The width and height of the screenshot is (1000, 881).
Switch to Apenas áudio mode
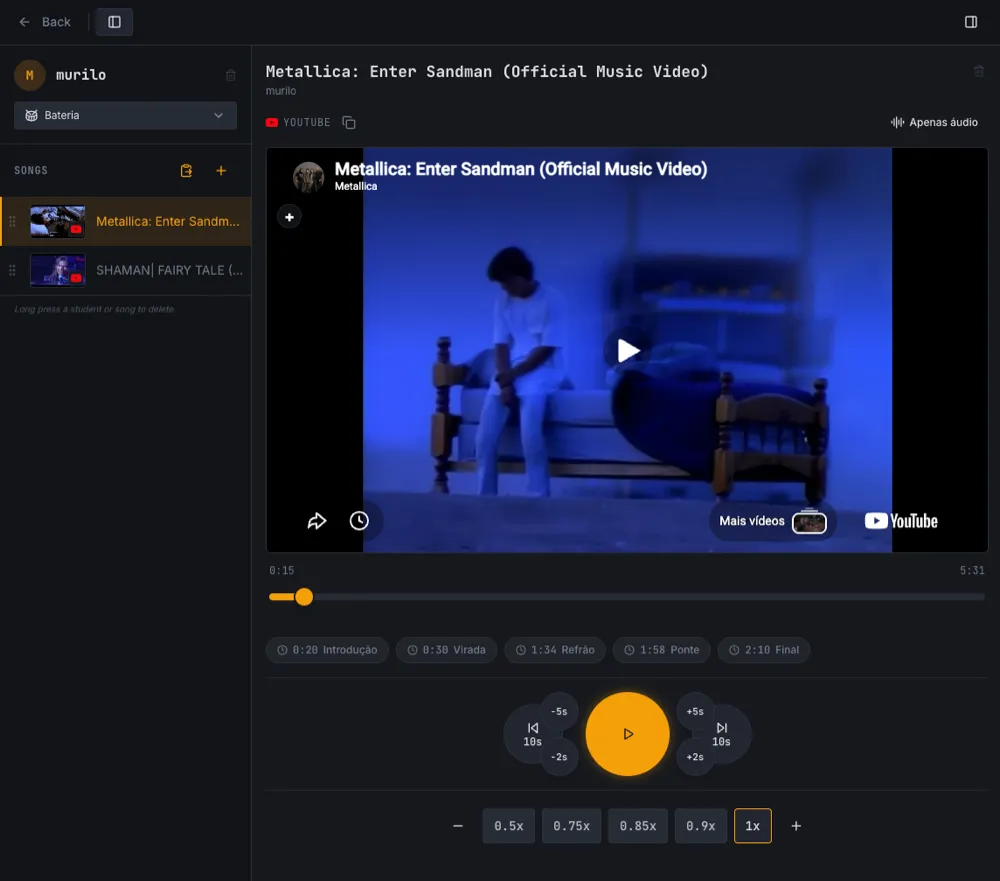[934, 122]
